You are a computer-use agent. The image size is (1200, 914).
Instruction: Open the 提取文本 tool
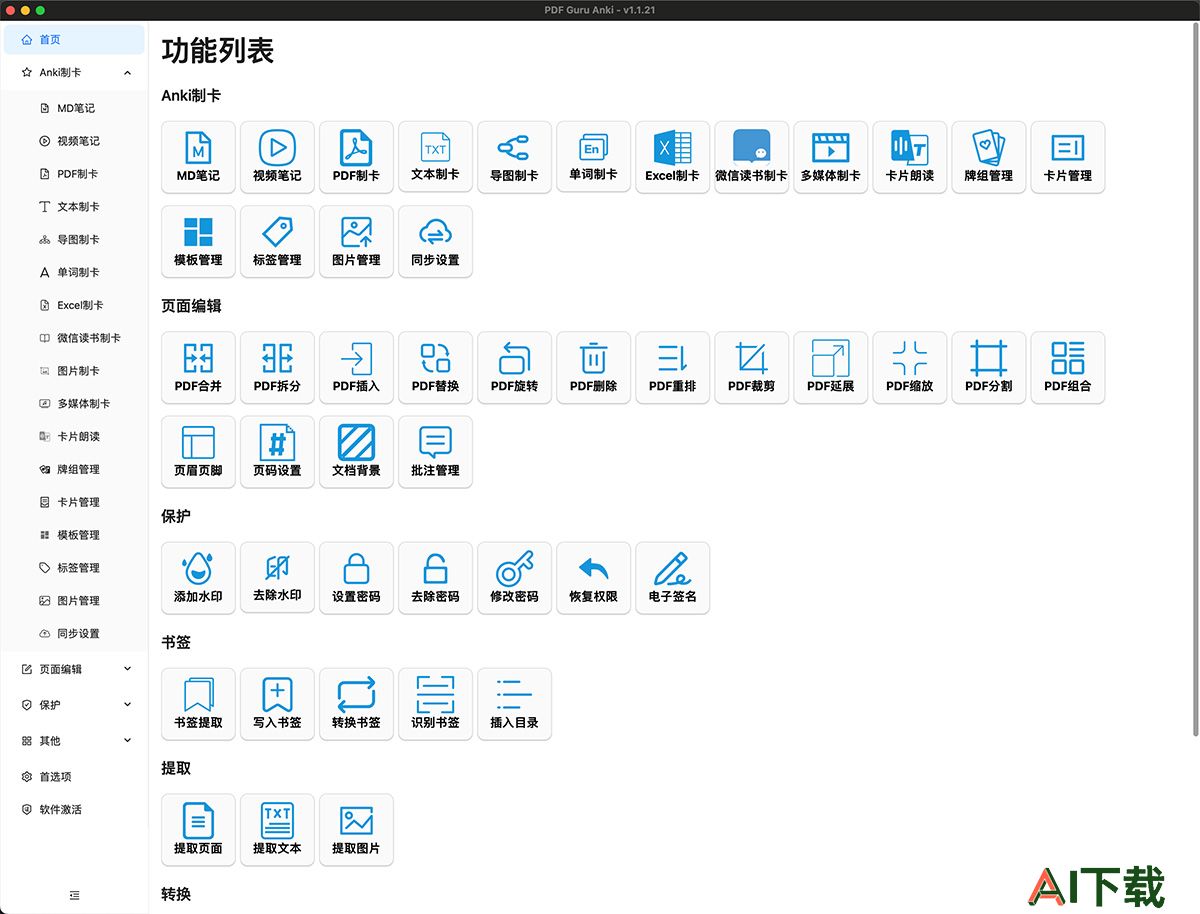pyautogui.click(x=277, y=829)
